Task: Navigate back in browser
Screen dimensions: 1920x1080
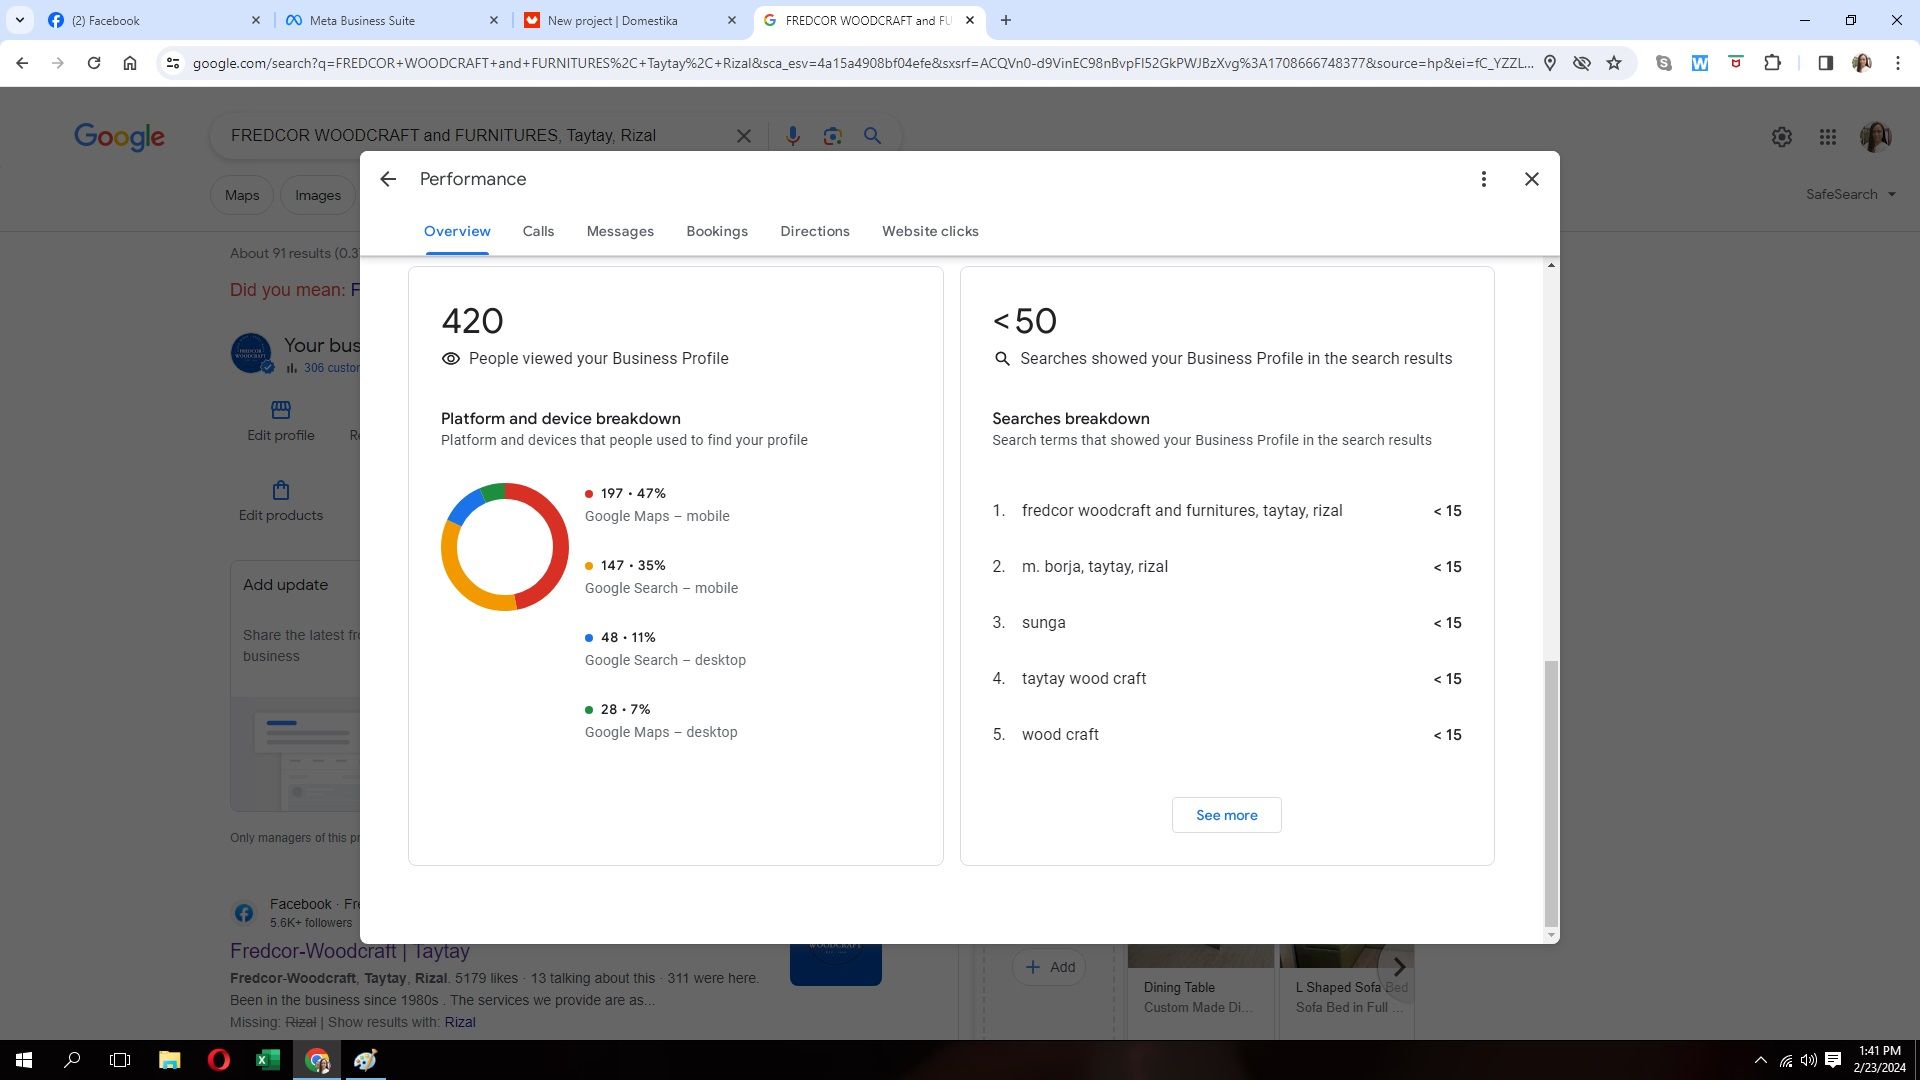Action: (22, 63)
